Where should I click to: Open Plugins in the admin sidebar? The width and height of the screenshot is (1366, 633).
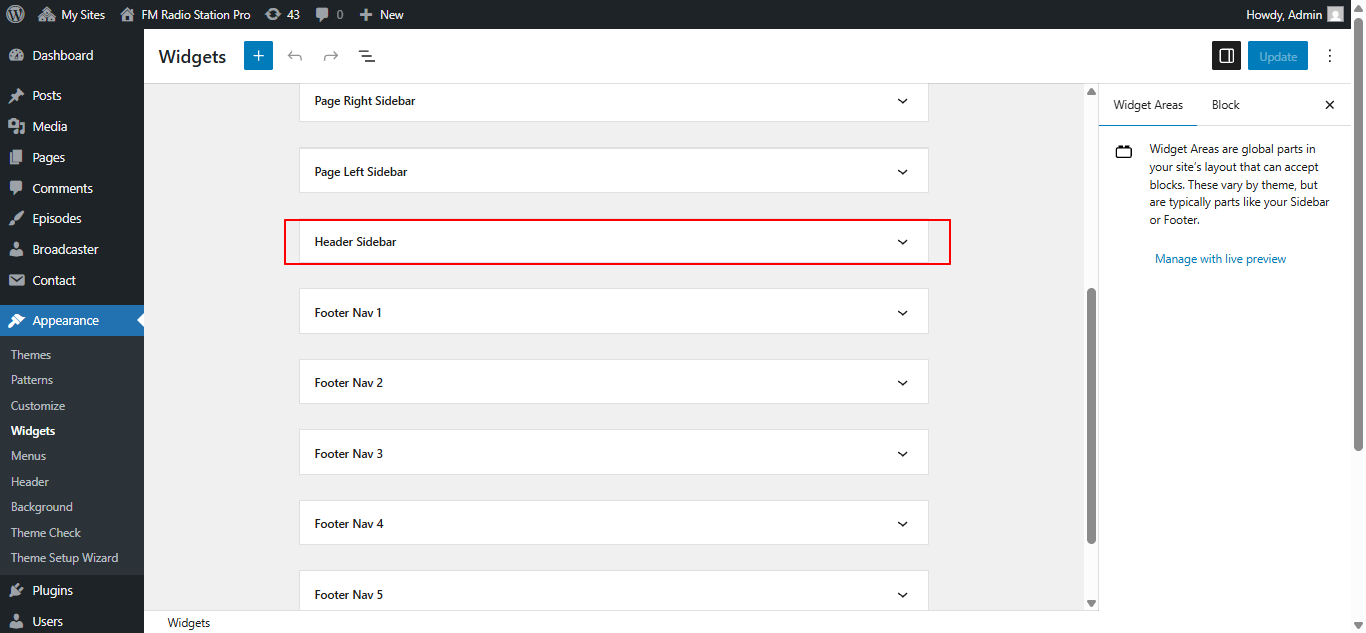pos(52,590)
